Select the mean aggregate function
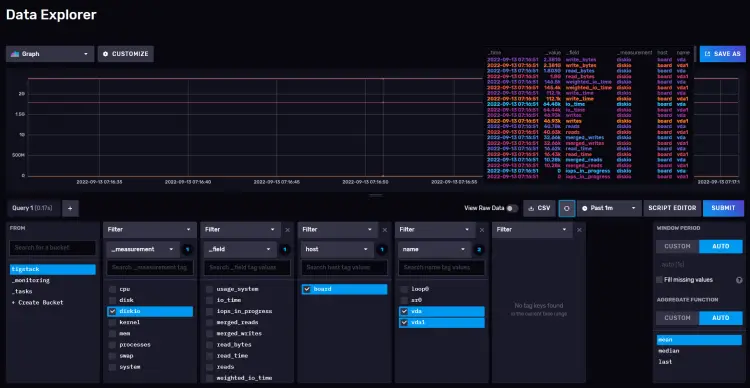 click(x=699, y=340)
